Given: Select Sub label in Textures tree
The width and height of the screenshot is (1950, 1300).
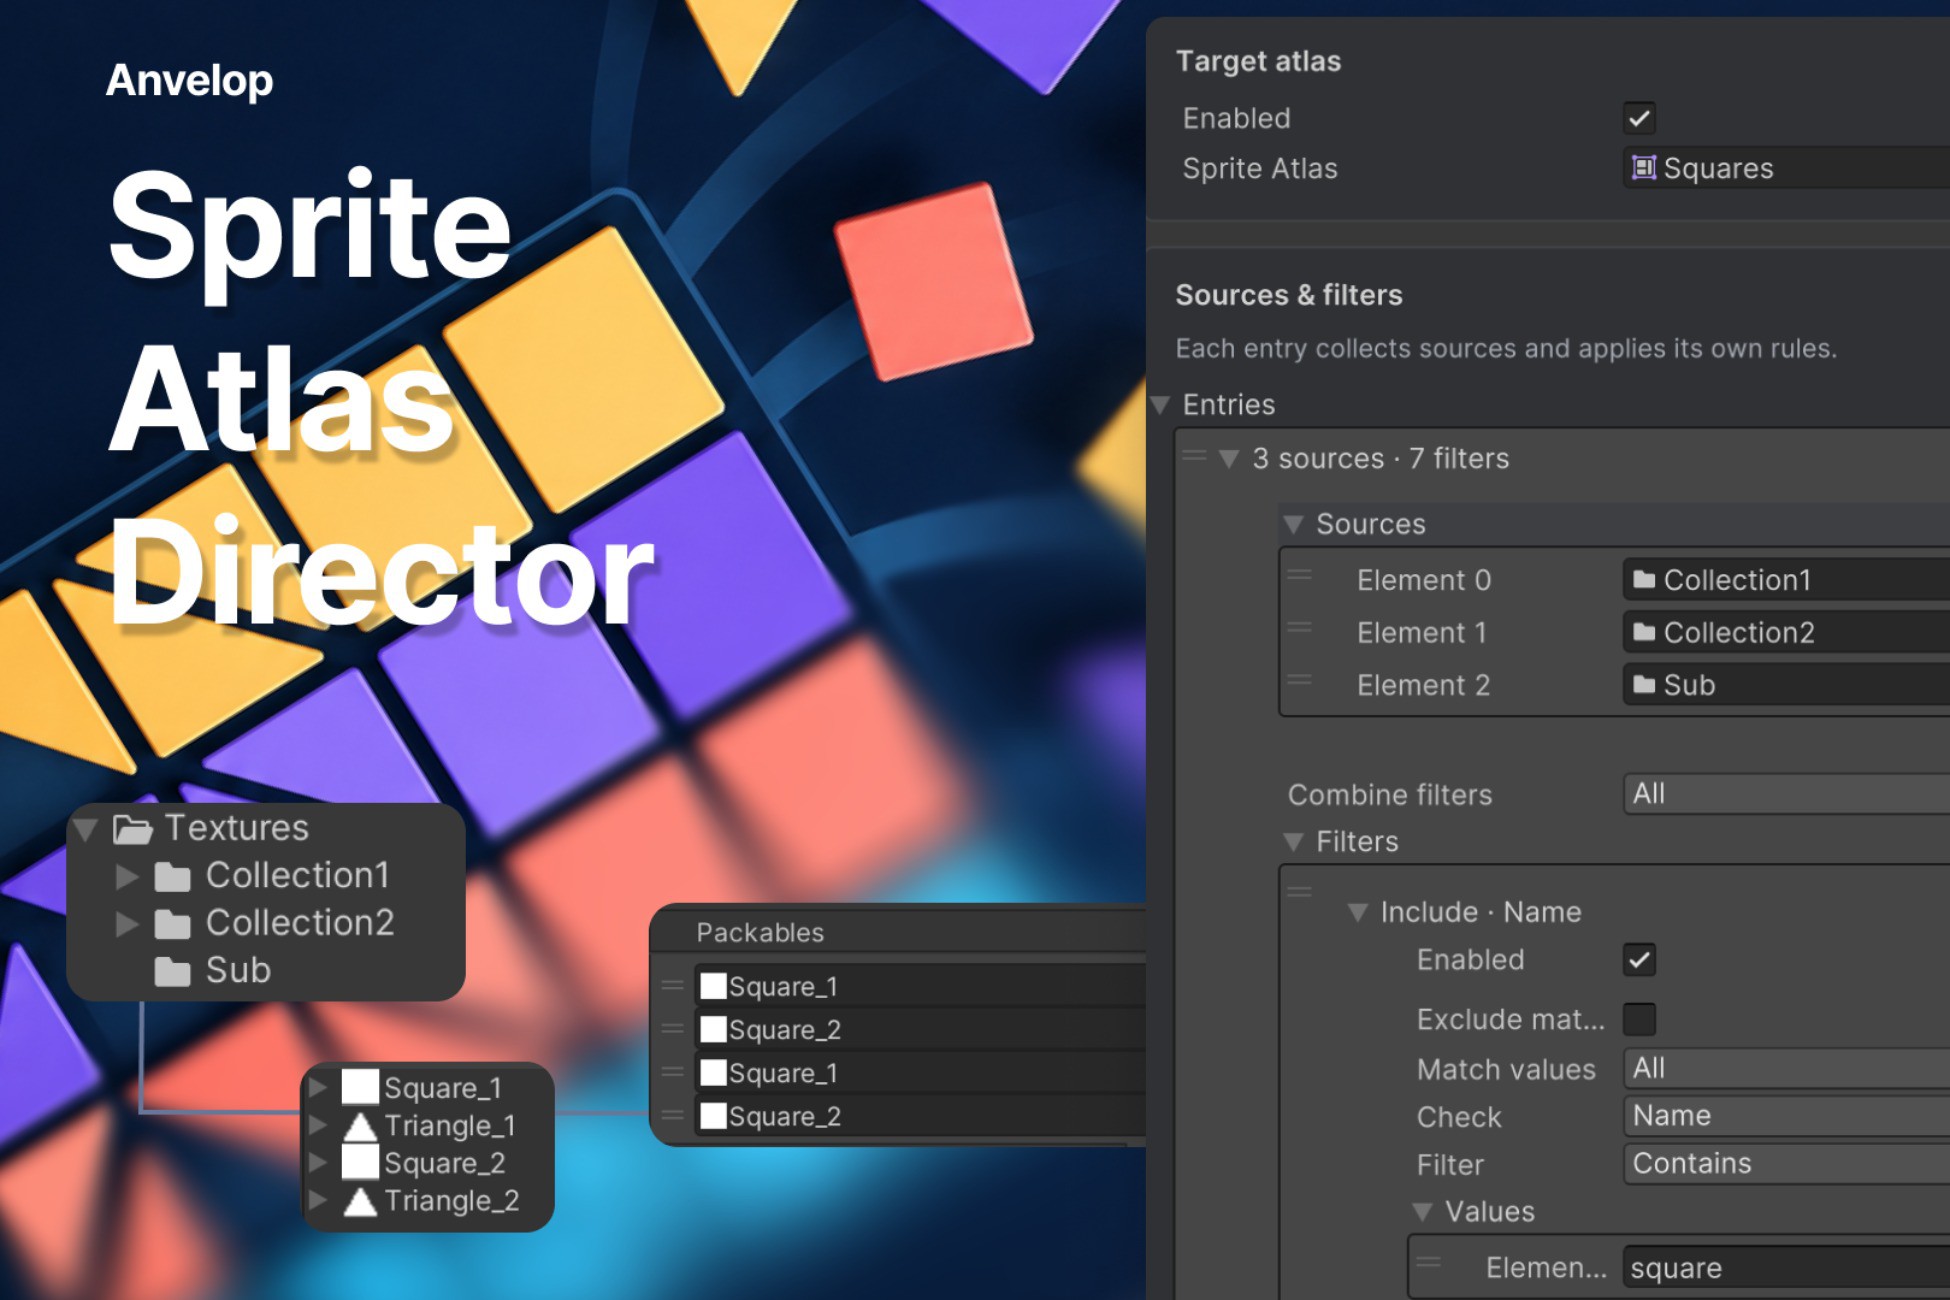Looking at the screenshot, I should [x=238, y=970].
